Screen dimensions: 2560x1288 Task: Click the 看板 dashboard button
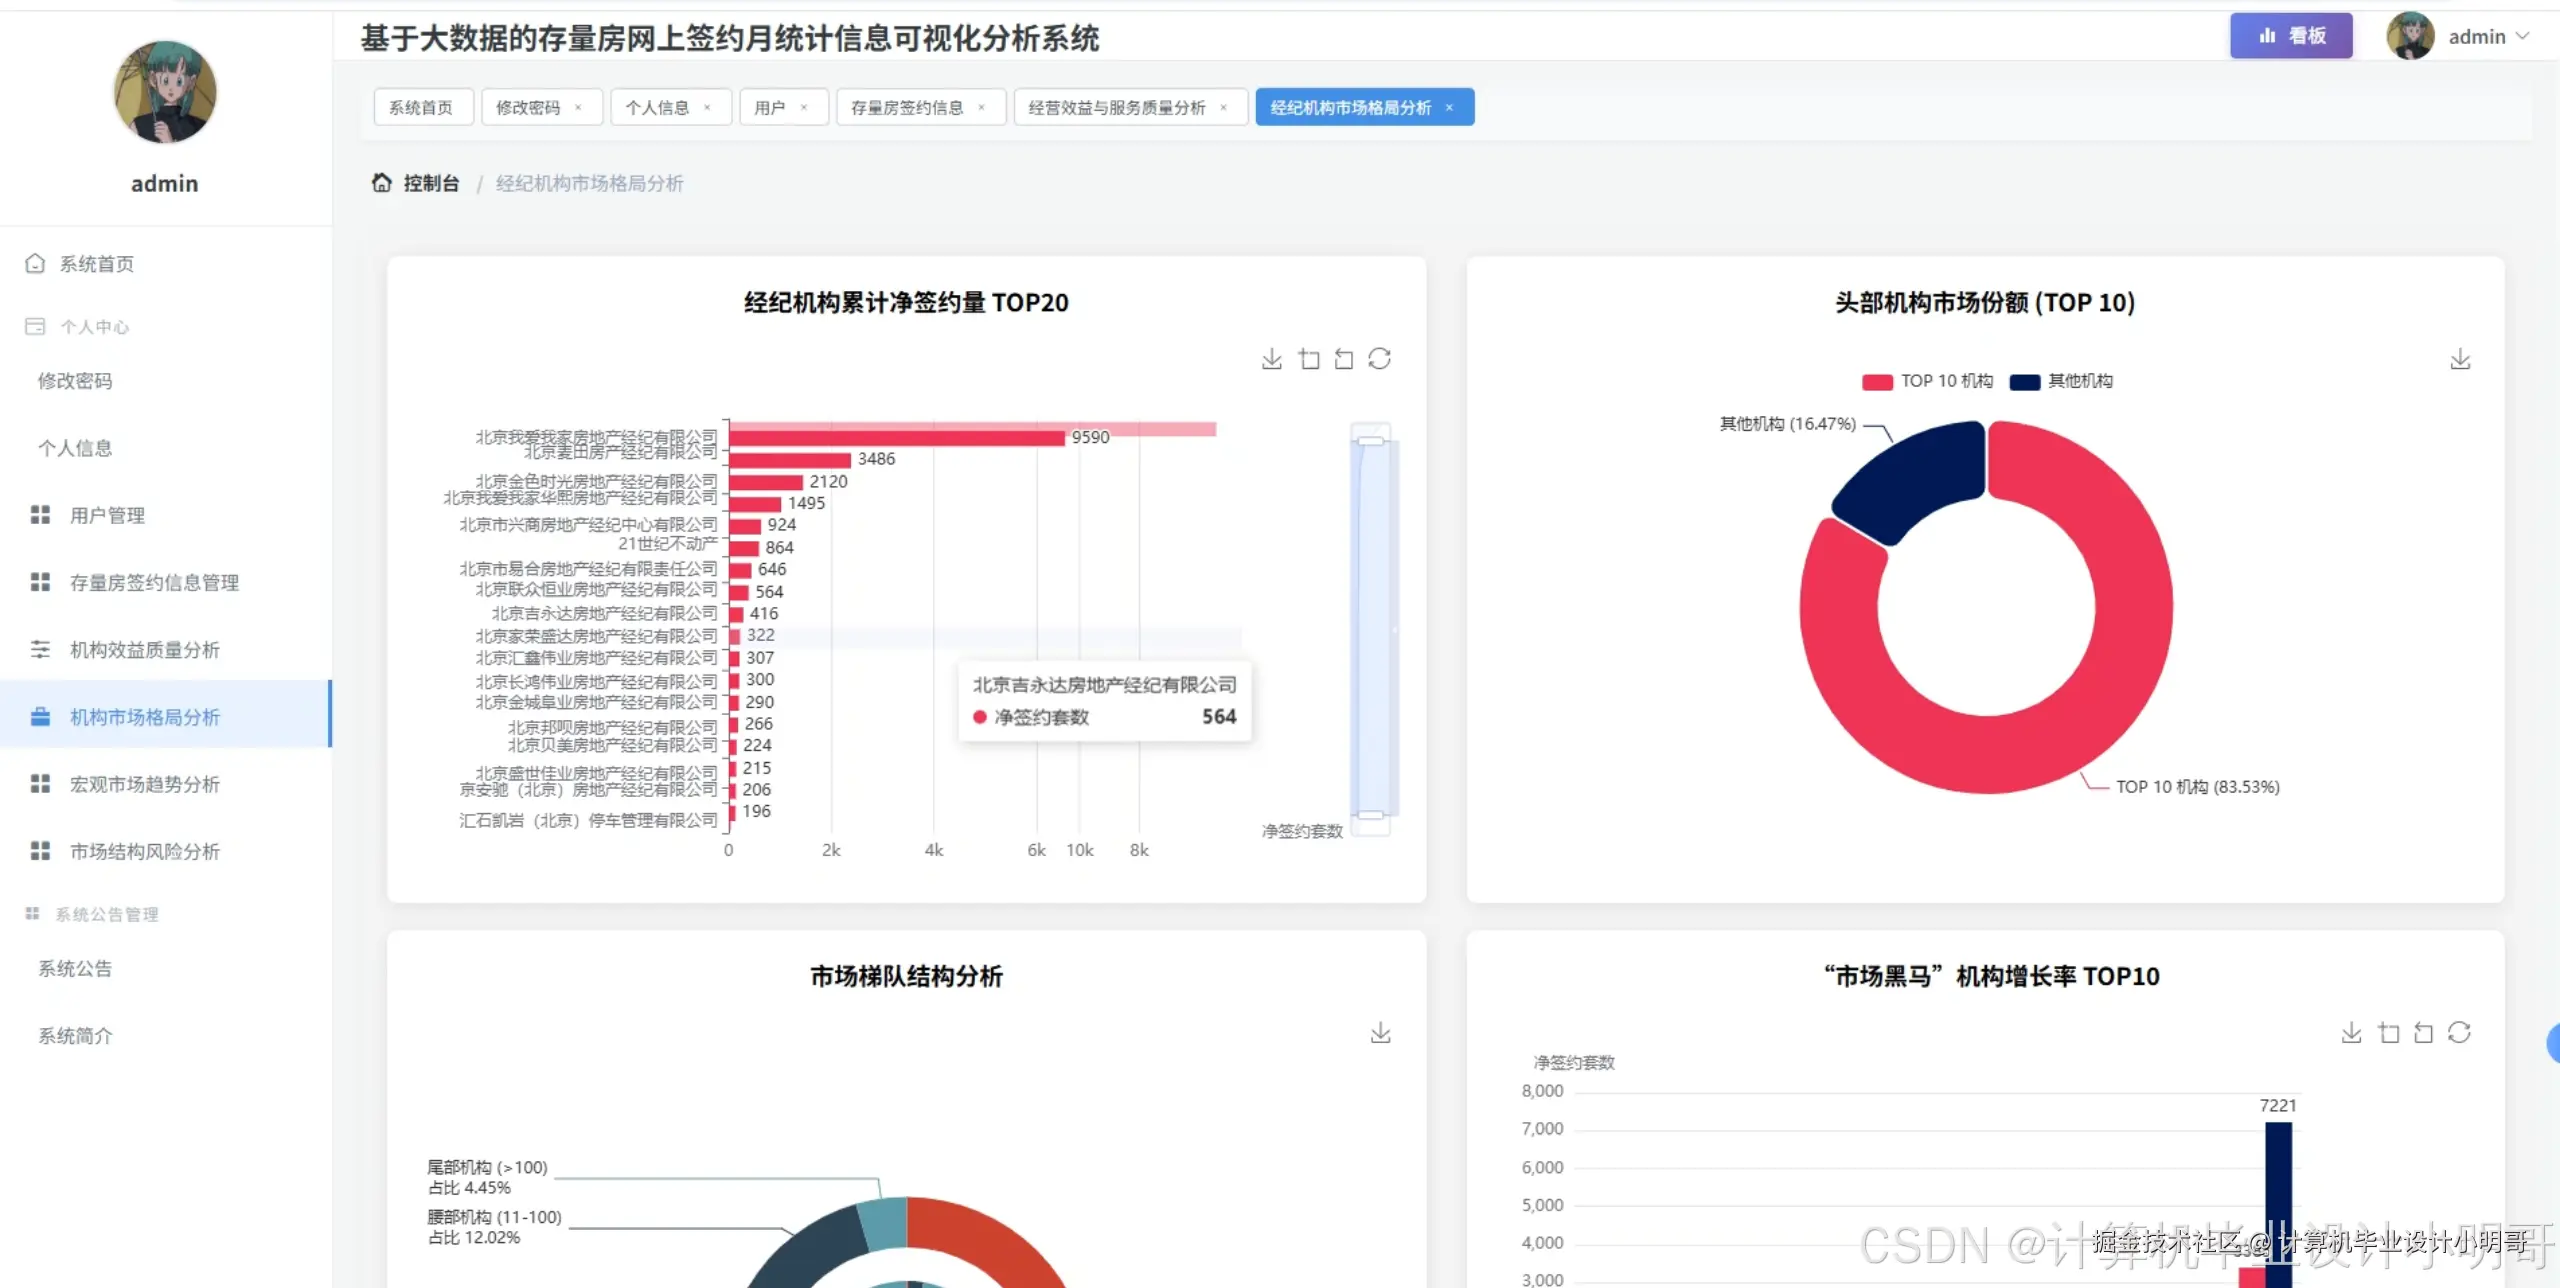click(x=2291, y=35)
